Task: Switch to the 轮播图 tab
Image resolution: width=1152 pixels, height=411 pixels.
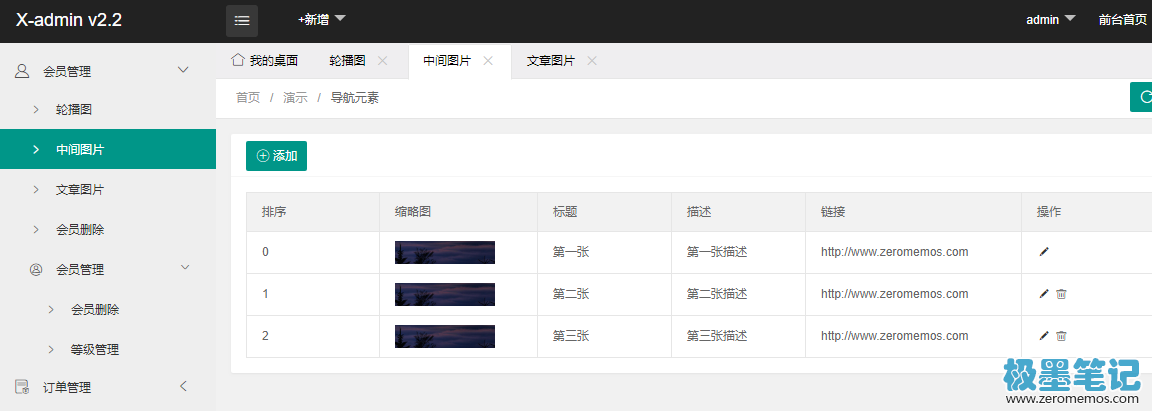Action: click(x=348, y=61)
